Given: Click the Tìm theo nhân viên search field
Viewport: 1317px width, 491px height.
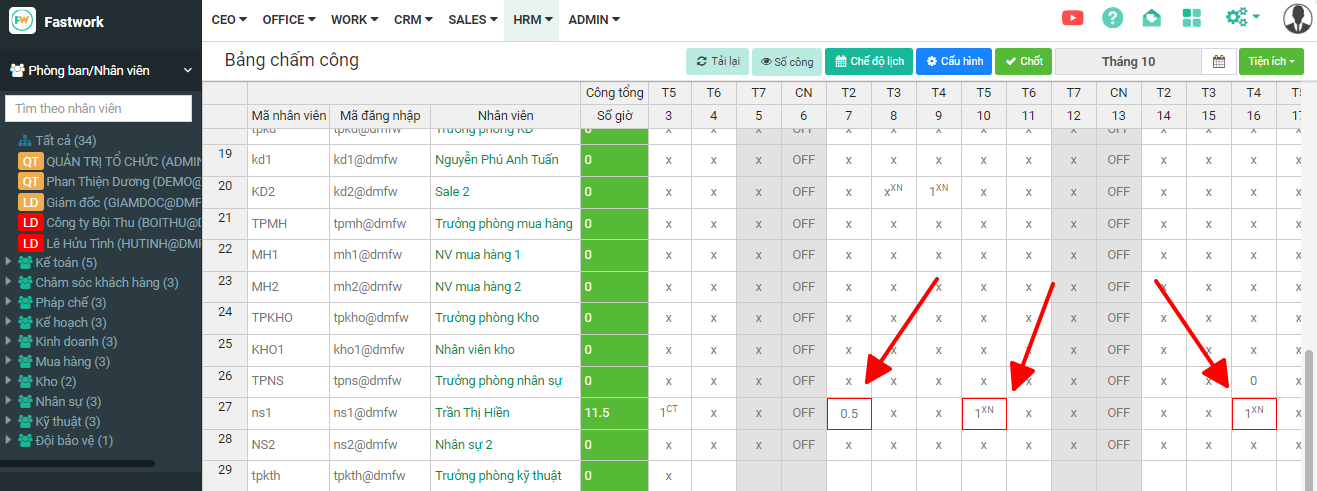Looking at the screenshot, I should 98,108.
